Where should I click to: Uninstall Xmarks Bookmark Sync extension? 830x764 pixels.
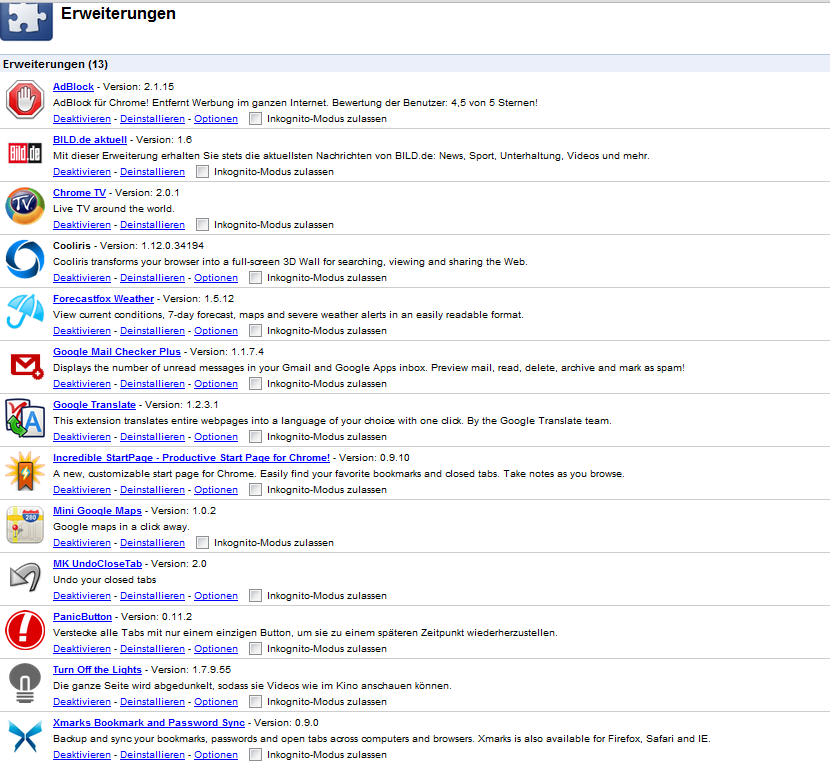[152, 754]
